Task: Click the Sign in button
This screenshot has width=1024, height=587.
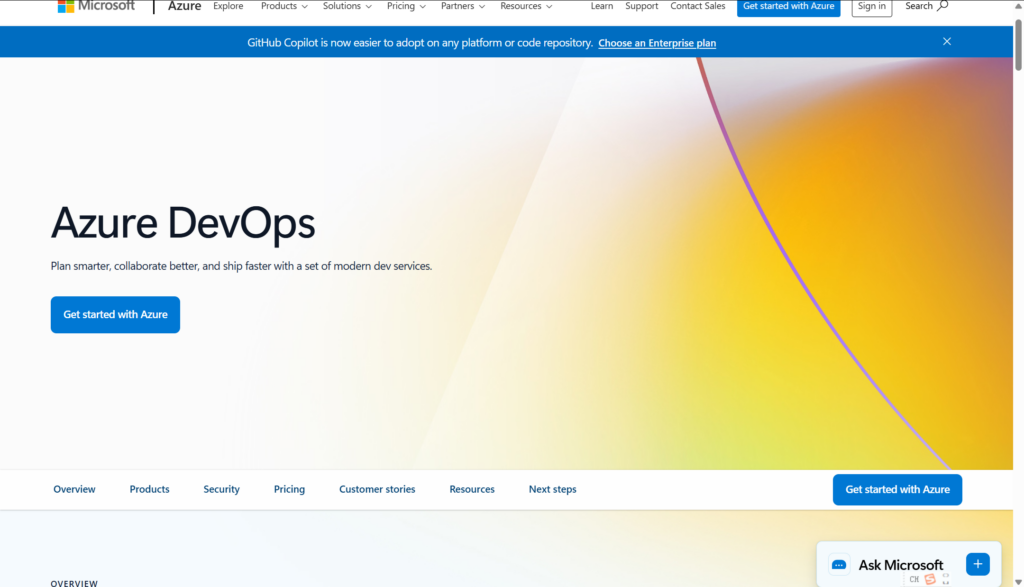Action: tap(871, 7)
